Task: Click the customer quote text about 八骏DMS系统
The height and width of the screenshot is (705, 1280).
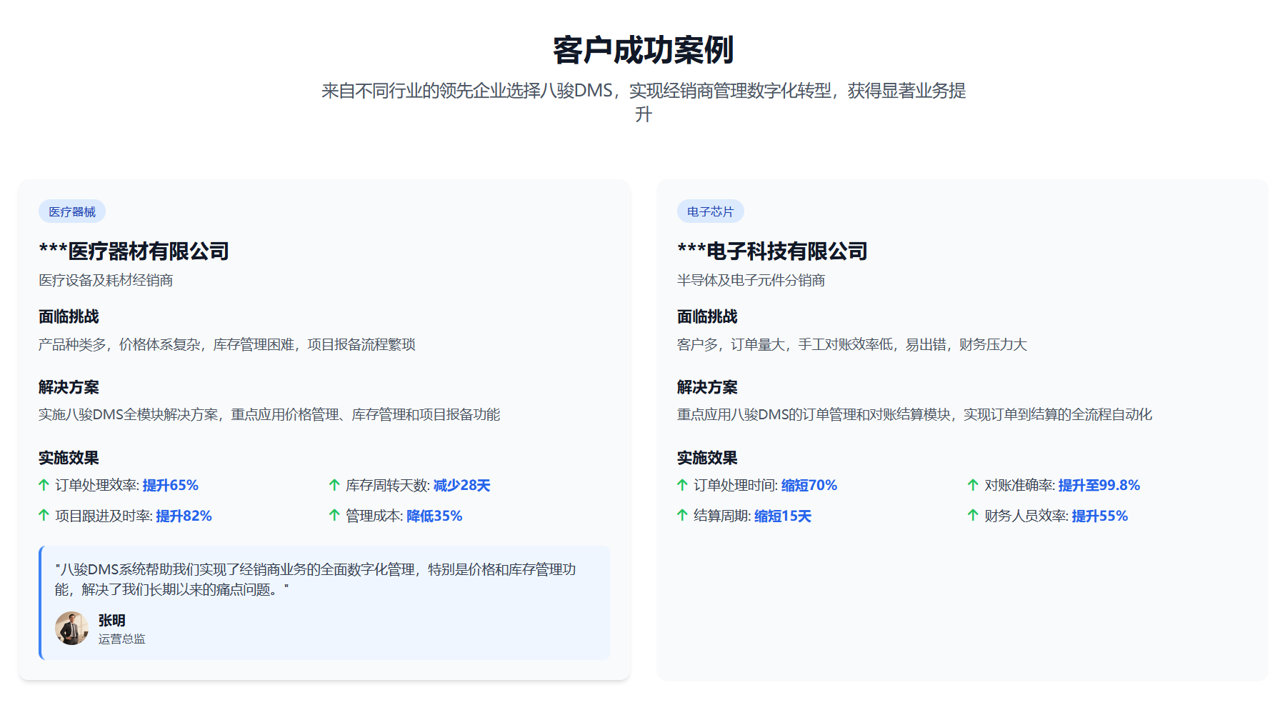Action: click(x=315, y=579)
